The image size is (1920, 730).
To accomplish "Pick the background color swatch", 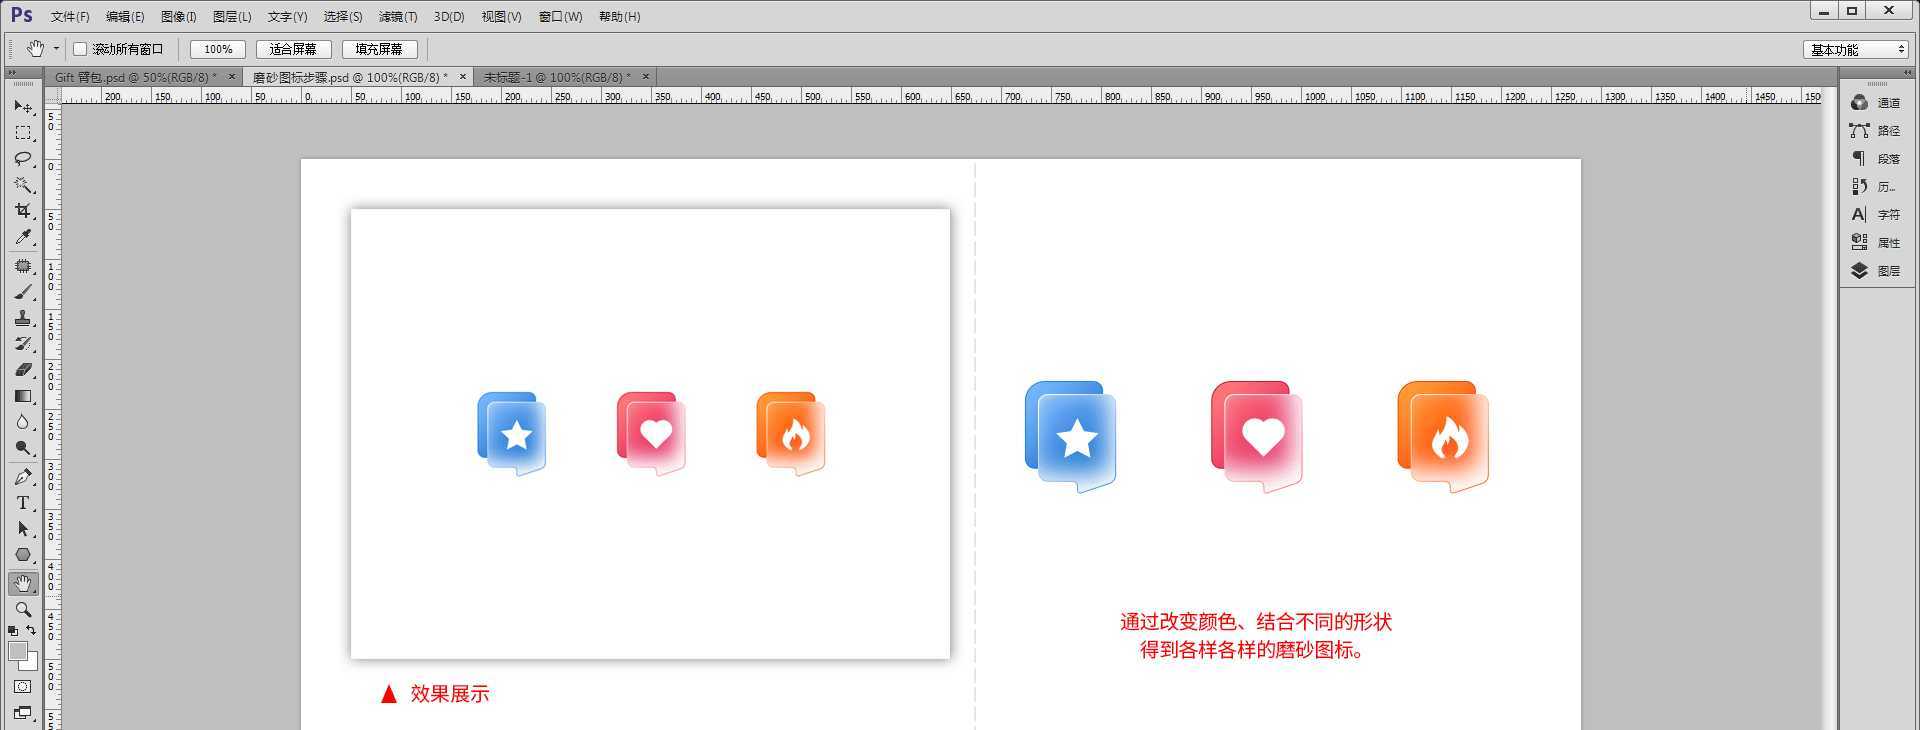I will pyautogui.click(x=30, y=664).
